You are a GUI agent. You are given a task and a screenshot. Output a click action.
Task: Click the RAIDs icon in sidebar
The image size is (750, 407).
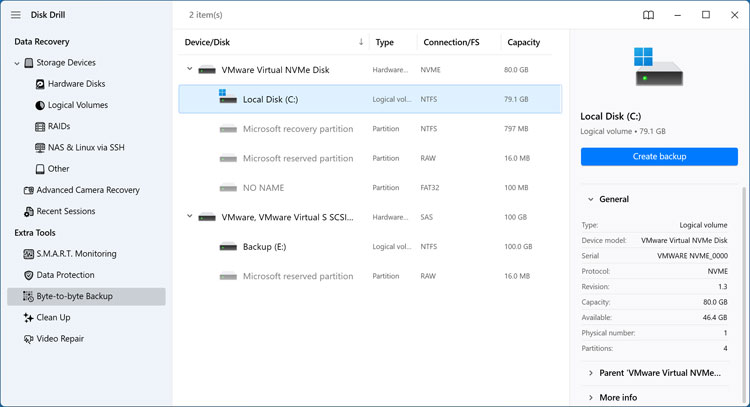(40, 127)
